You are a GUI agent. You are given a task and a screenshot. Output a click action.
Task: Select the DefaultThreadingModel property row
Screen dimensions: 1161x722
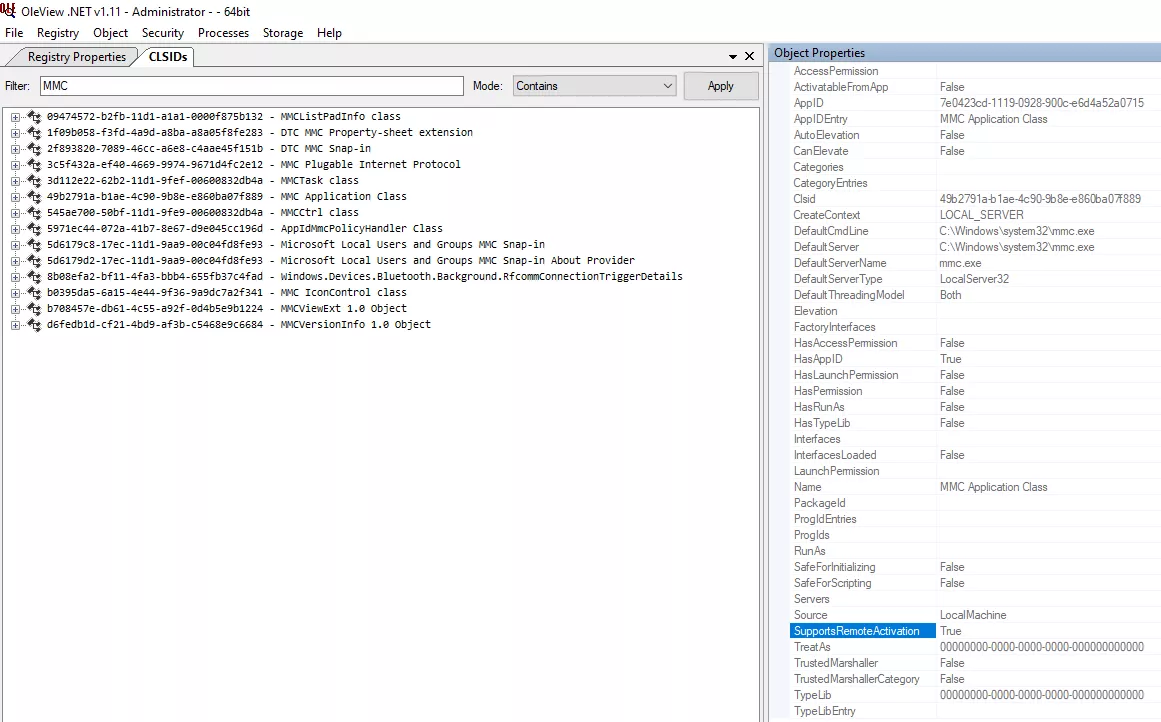click(x=974, y=295)
